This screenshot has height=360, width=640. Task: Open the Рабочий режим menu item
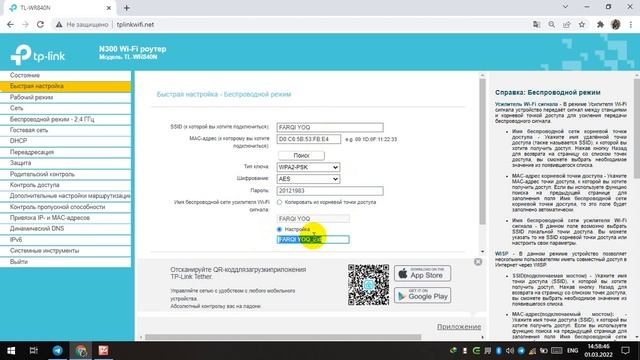coord(65,97)
